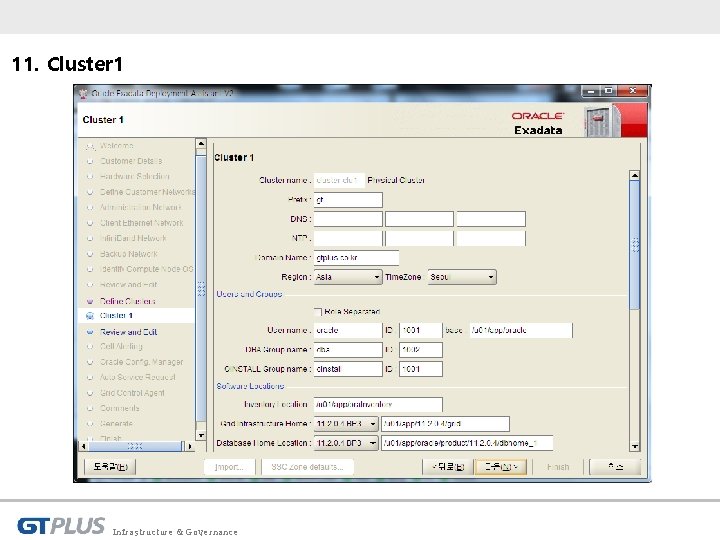720x540 pixels.
Task: Click the second DNS field
Action: 419,219
